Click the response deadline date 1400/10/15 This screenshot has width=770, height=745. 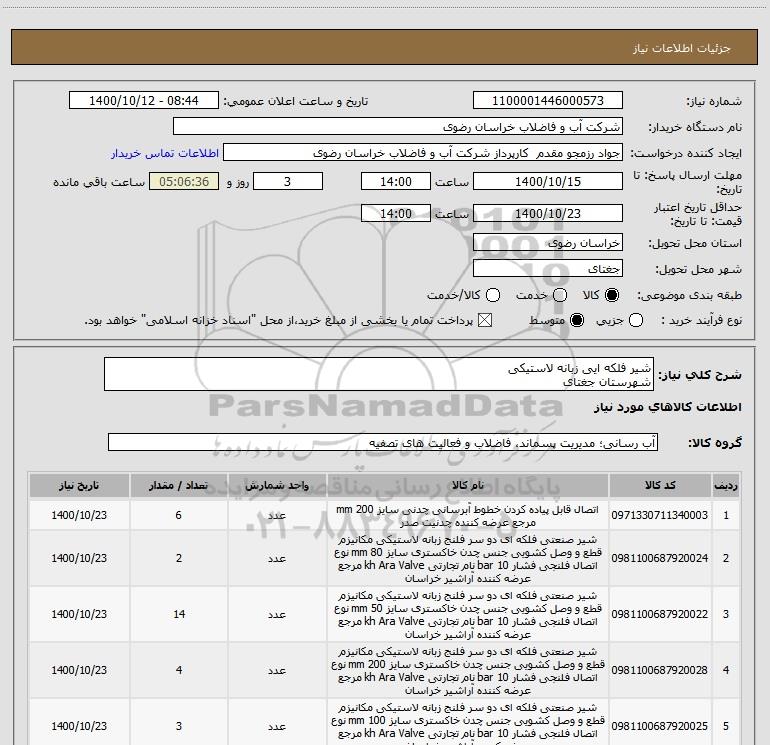pos(548,181)
